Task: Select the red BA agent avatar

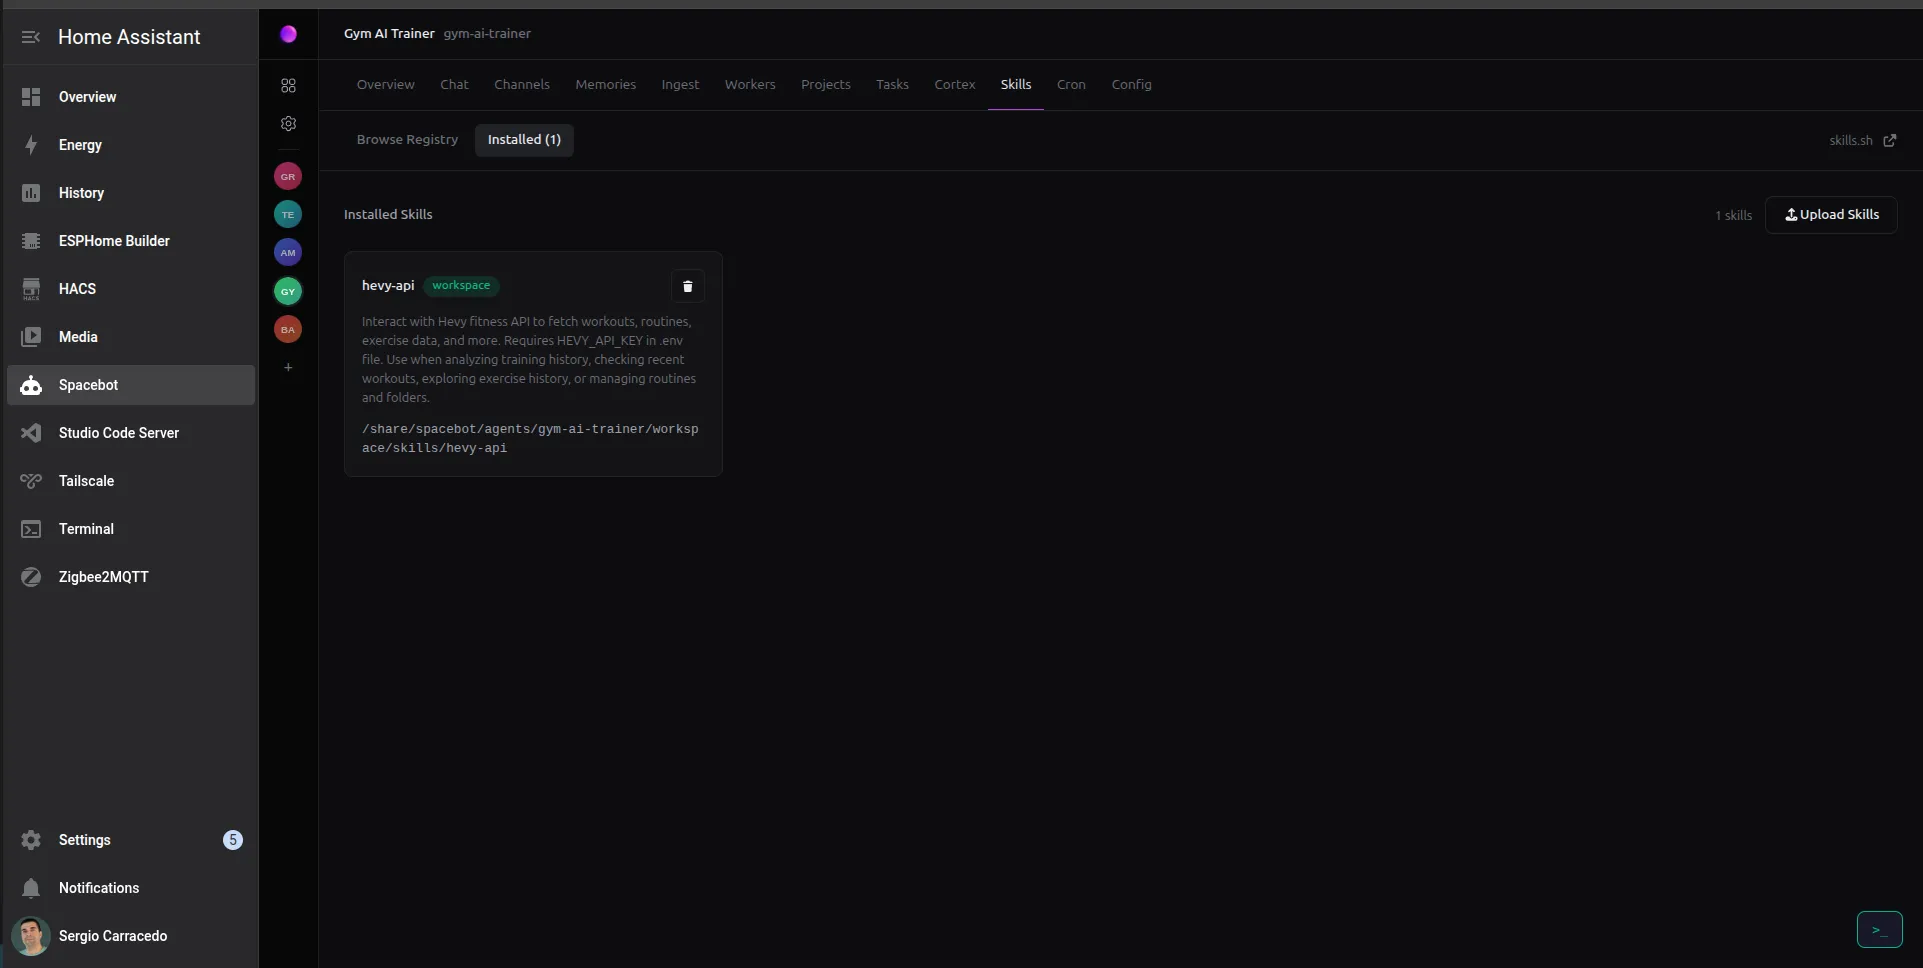Action: (288, 329)
